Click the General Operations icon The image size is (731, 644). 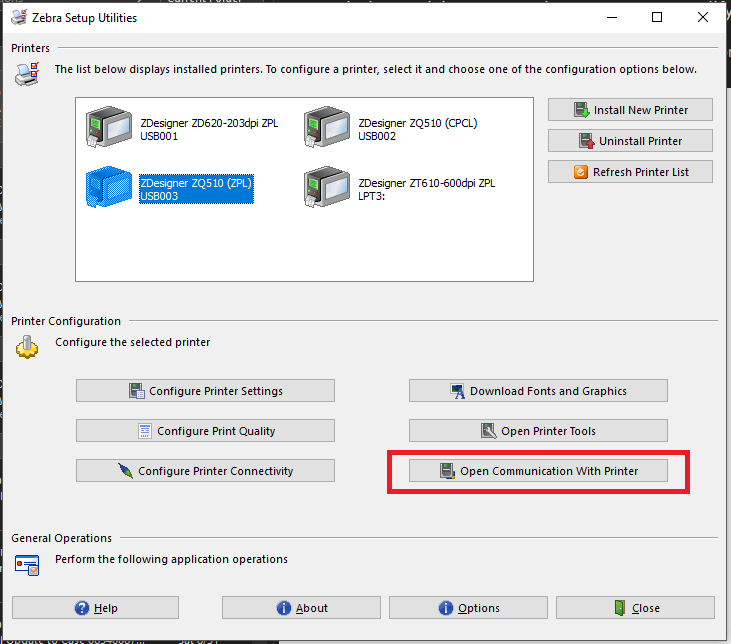point(27,565)
